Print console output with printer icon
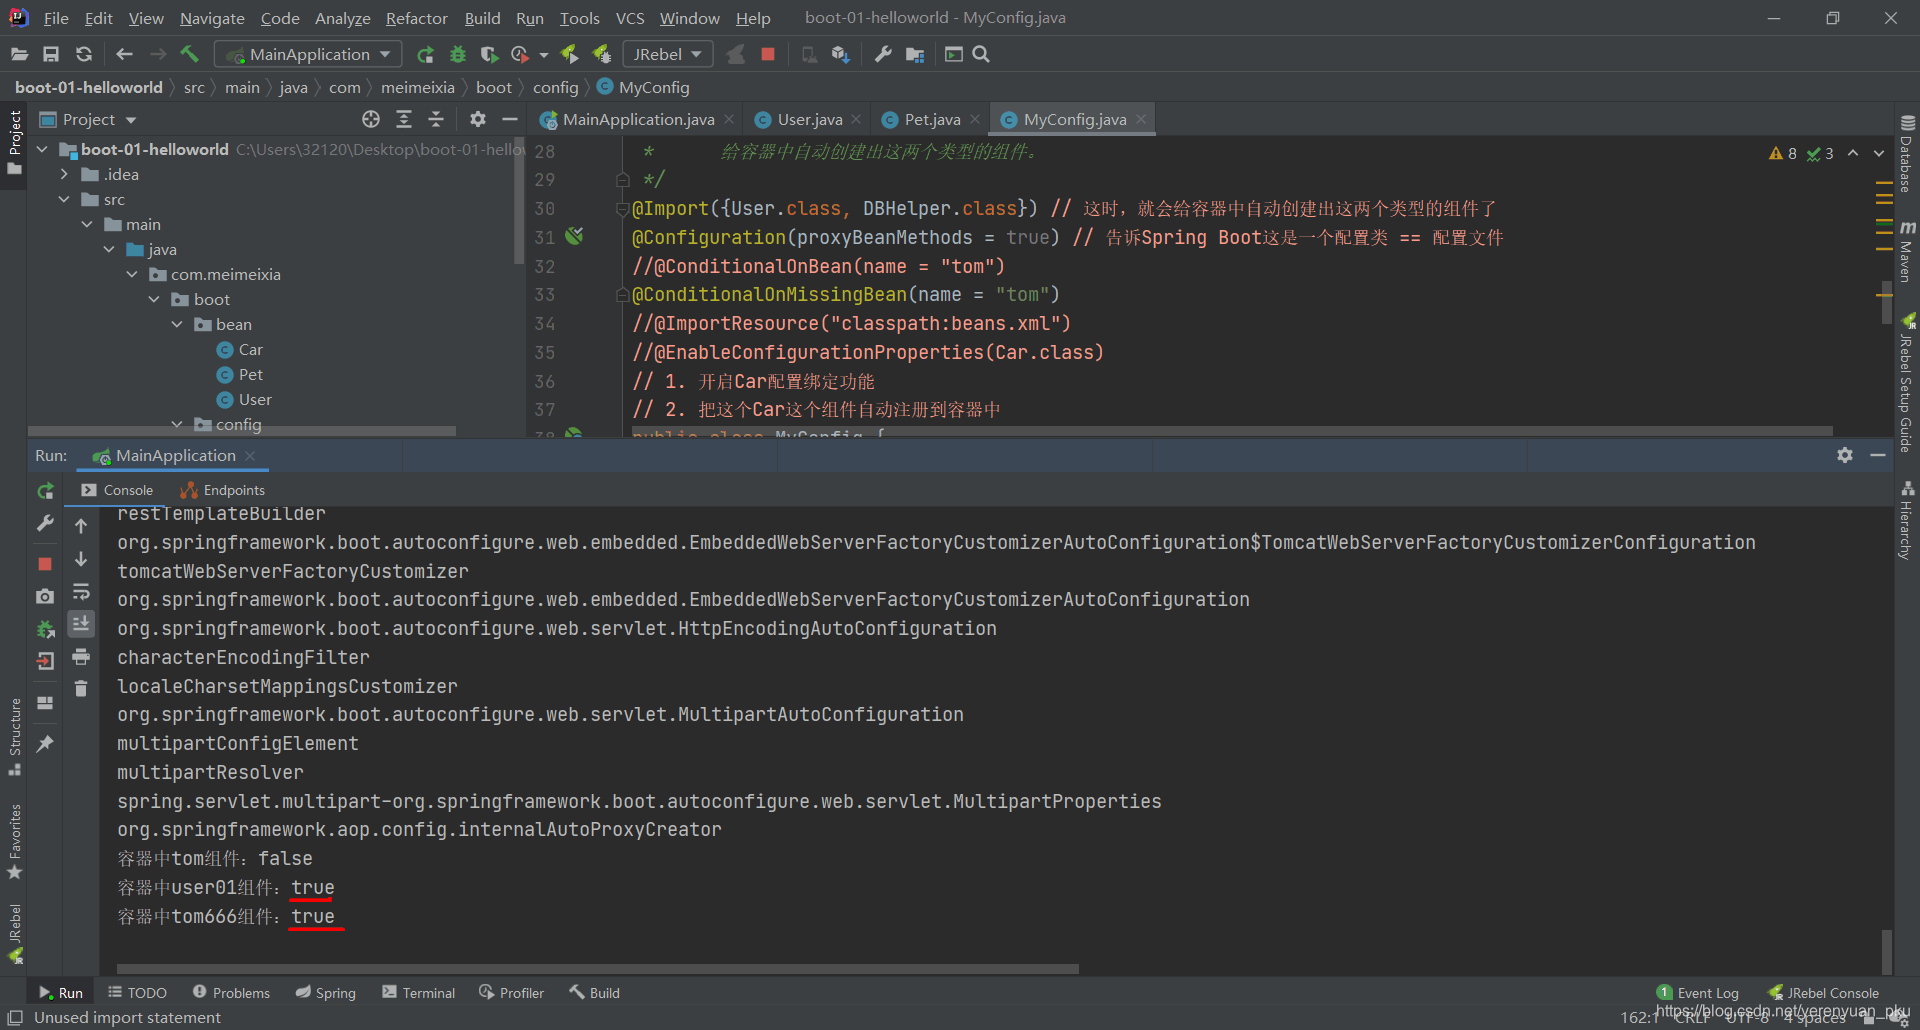 pyautogui.click(x=81, y=657)
